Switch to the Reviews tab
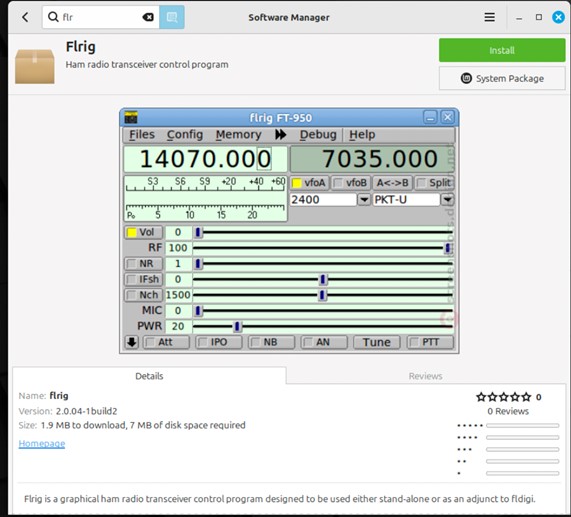 tap(425, 376)
